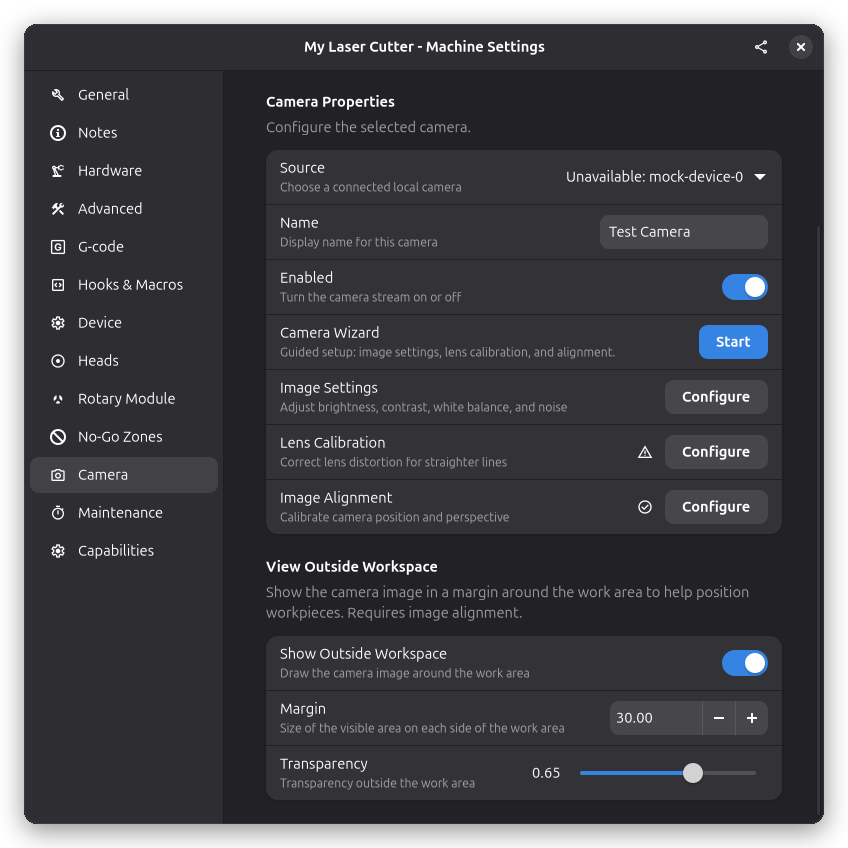Click the Maintenance stopwatch icon
Screen dimensions: 848x848
point(58,513)
